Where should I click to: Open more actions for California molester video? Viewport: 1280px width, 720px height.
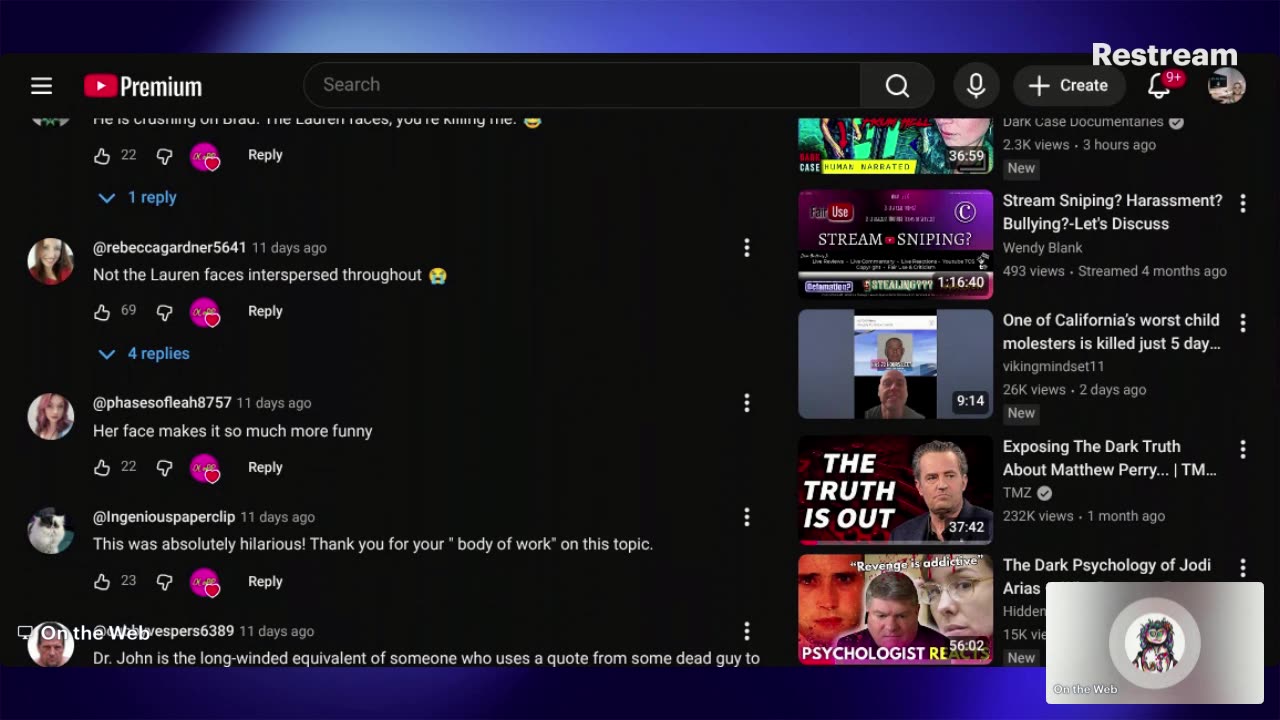coord(1243,323)
